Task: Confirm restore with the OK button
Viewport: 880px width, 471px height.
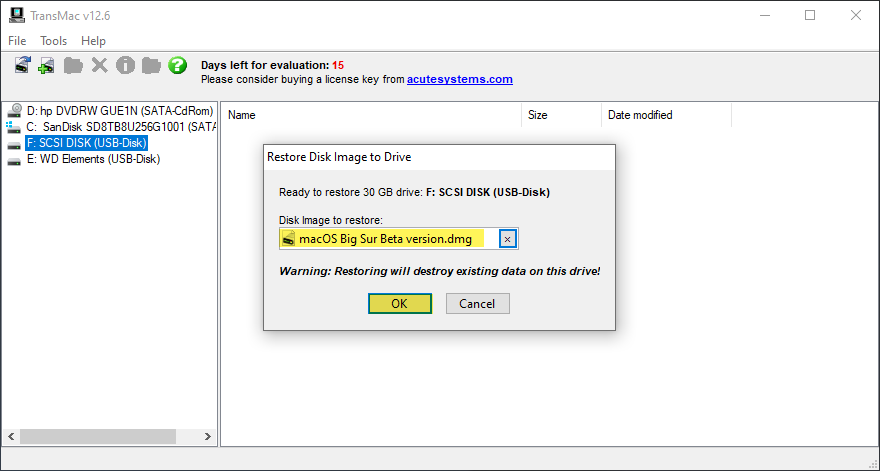Action: (x=400, y=304)
